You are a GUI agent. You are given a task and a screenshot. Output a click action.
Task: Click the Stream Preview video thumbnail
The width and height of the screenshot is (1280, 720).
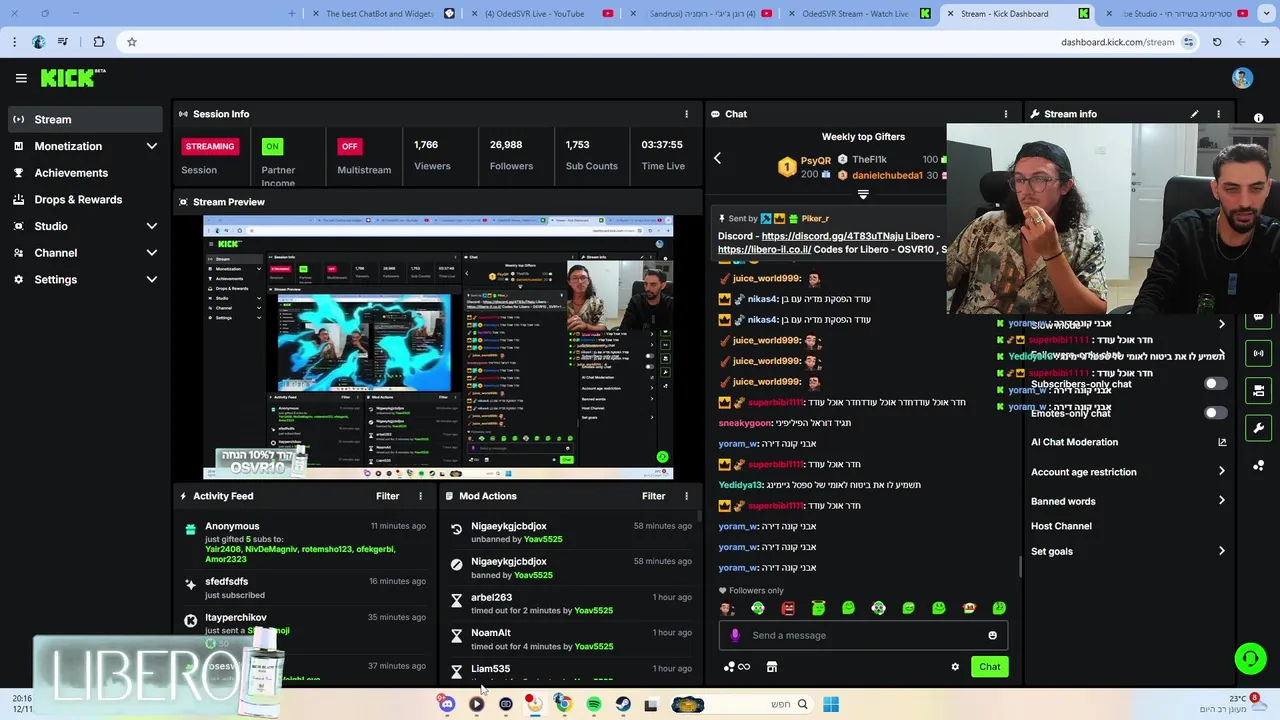(438, 348)
